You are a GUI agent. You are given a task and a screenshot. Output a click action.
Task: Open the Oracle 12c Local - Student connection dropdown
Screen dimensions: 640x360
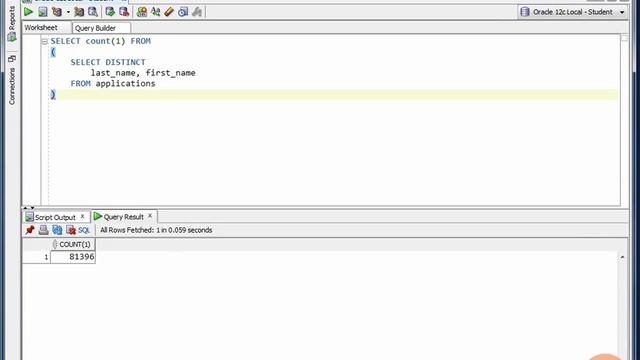[x=622, y=12]
